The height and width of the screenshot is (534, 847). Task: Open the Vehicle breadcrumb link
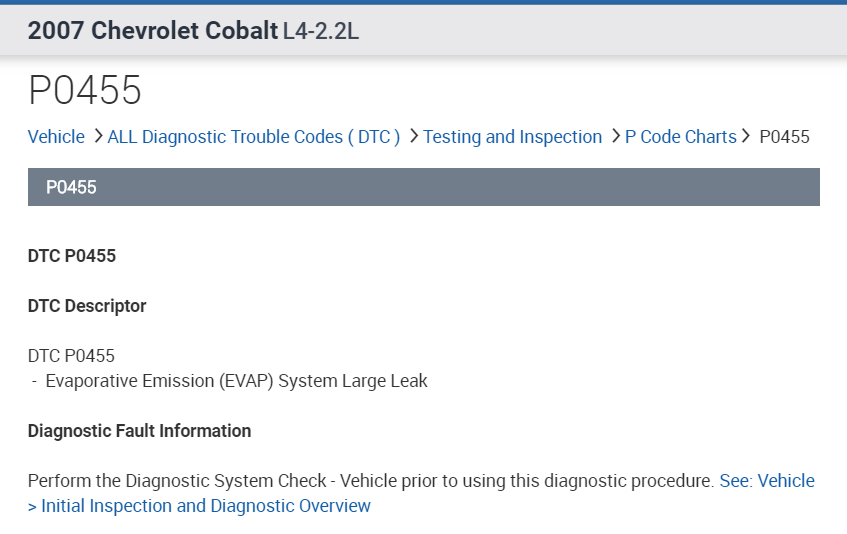56,137
